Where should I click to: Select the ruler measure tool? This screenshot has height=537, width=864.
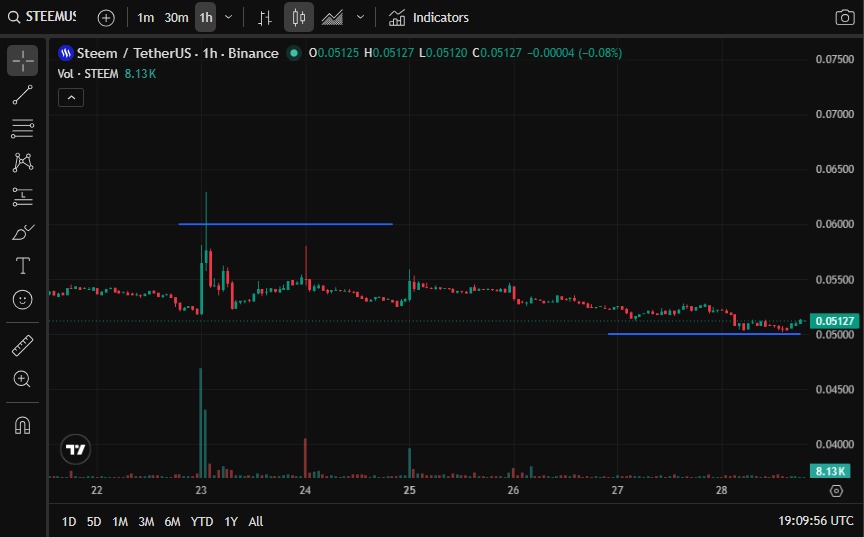click(x=23, y=346)
